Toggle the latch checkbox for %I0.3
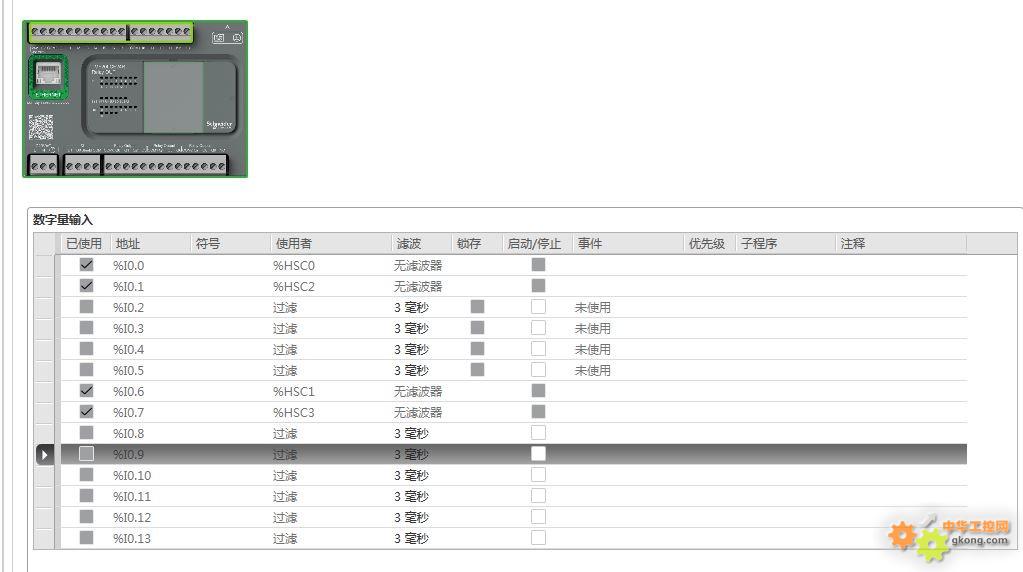Viewport: 1023px width, 572px height. [478, 327]
